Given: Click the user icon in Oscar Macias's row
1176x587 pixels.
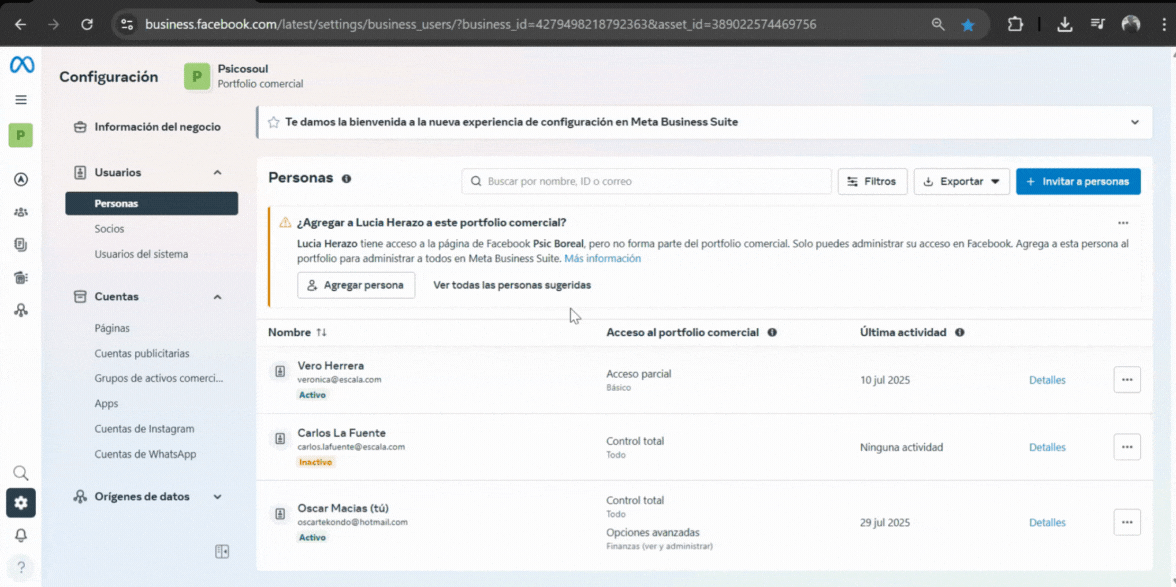Looking at the screenshot, I should [x=280, y=514].
